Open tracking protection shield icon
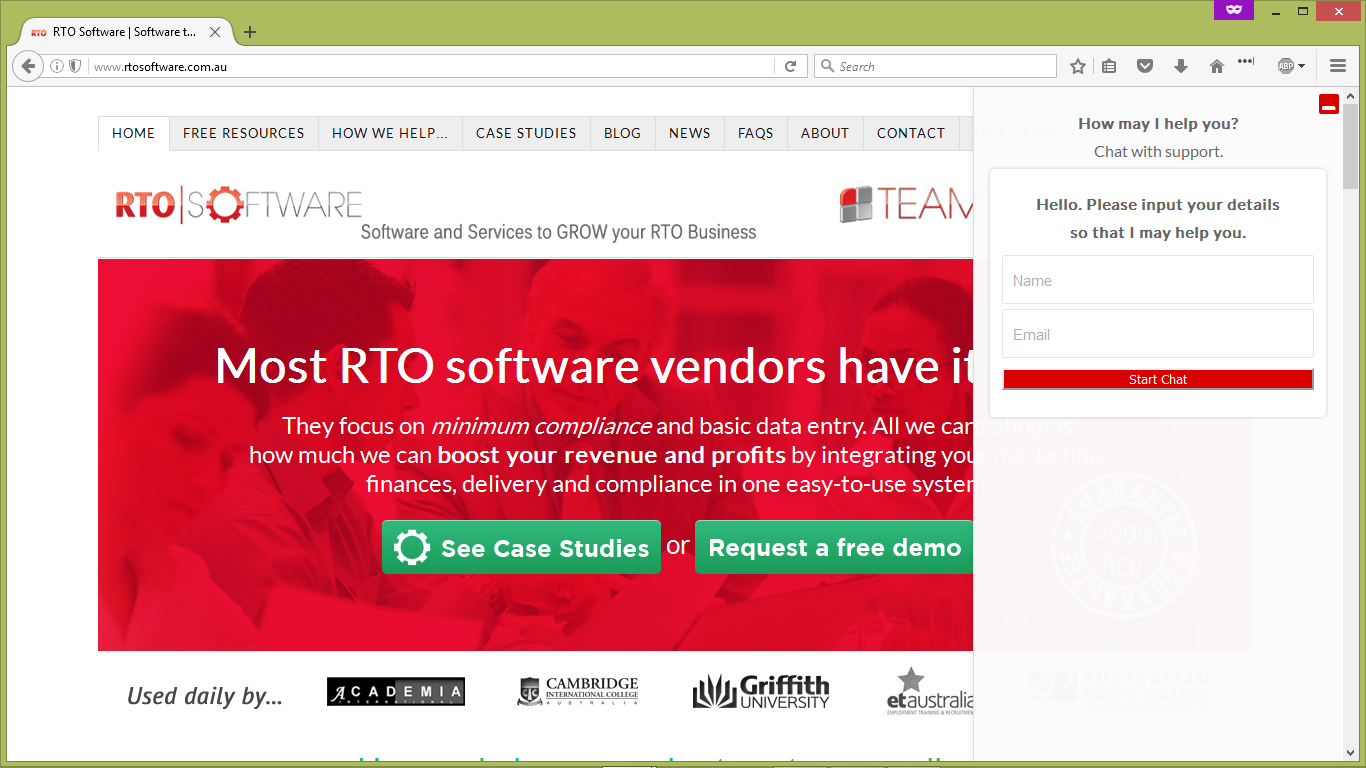The image size is (1366, 768). tap(75, 66)
